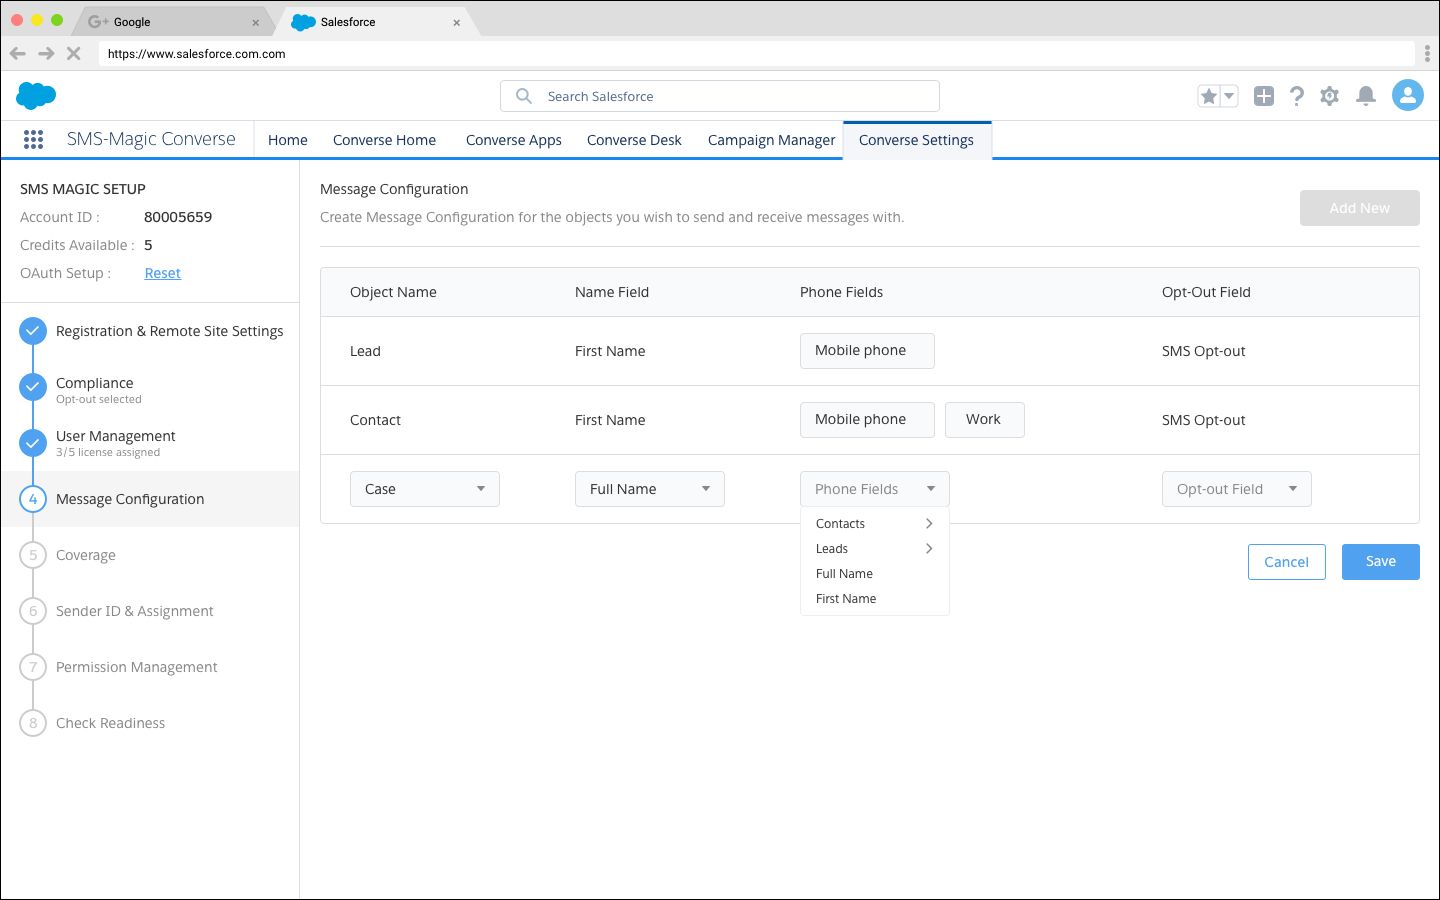The width and height of the screenshot is (1440, 900).
Task: Open Registration & Remote Site Settings step
Action: [x=170, y=331]
